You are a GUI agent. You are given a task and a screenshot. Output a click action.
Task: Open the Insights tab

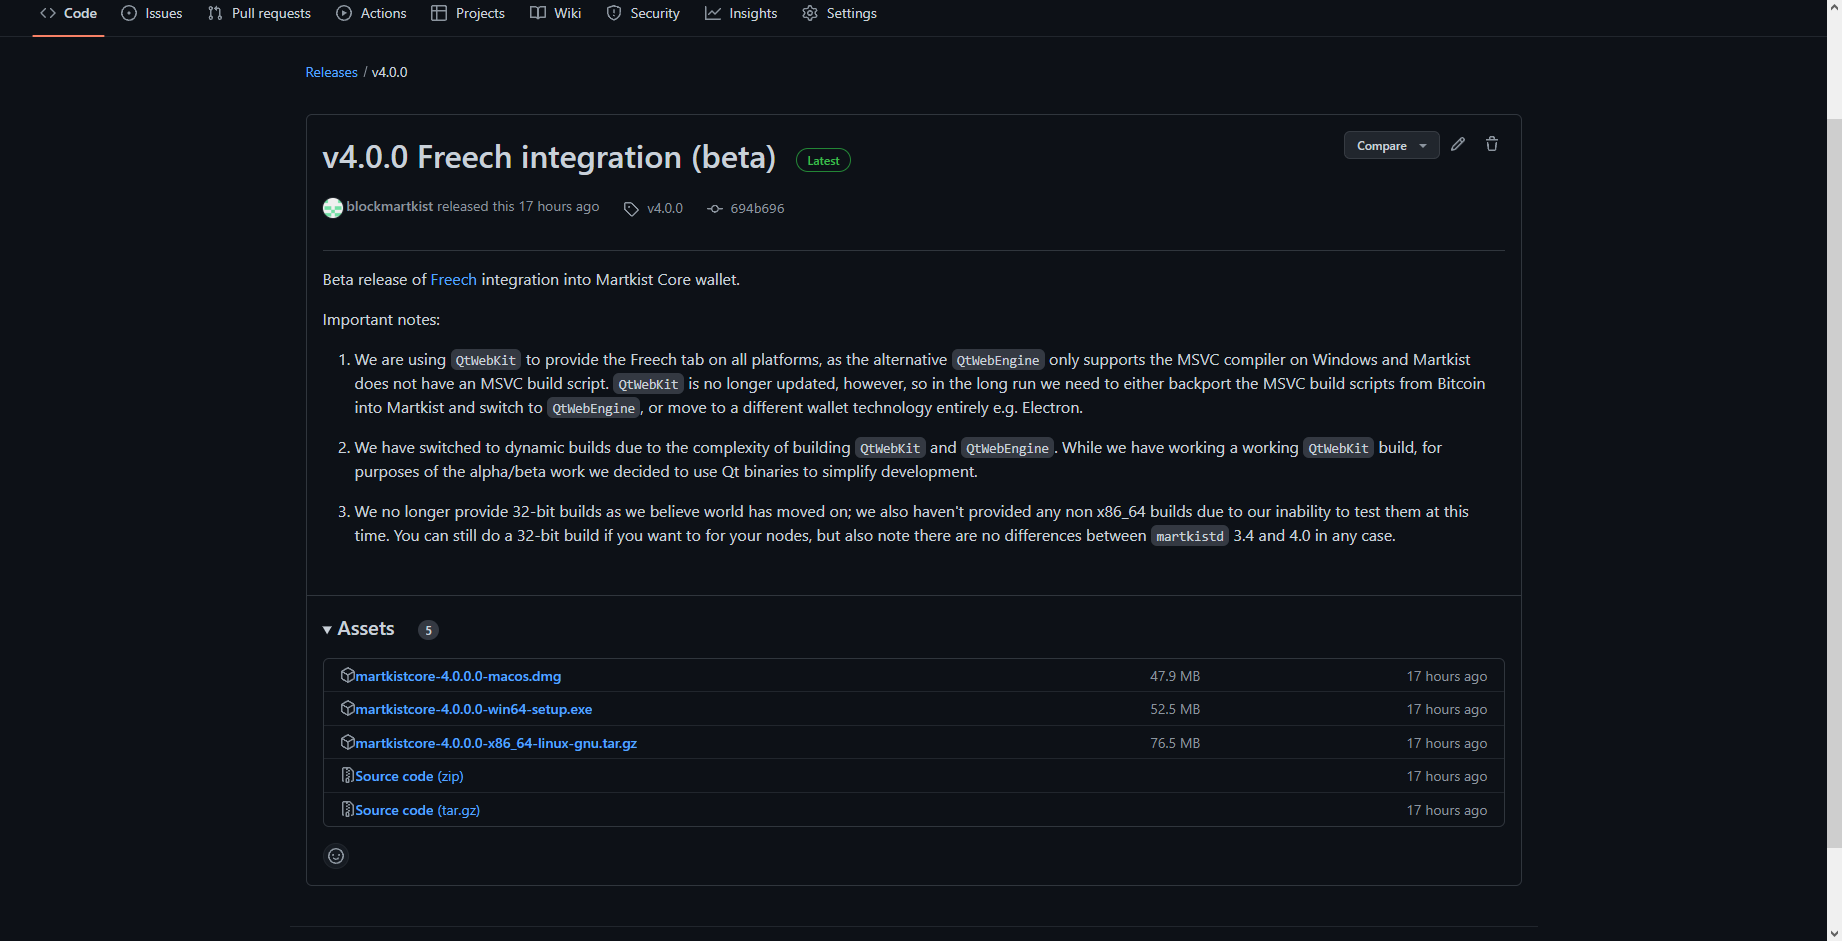(741, 13)
